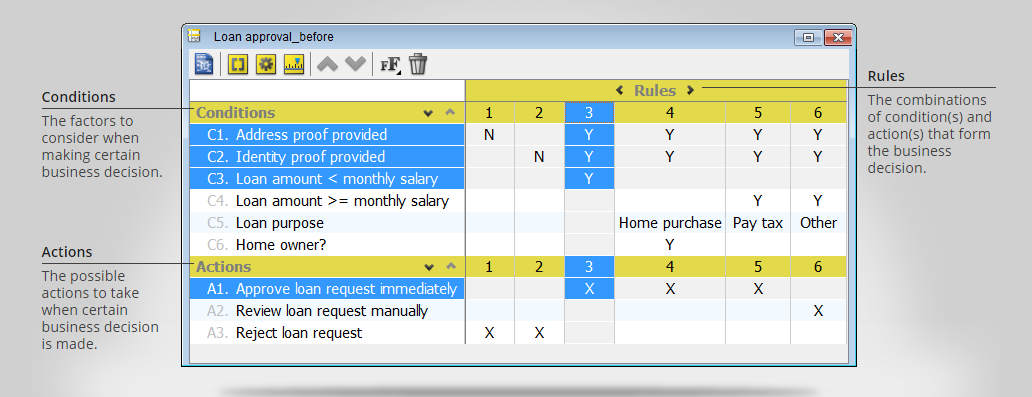This screenshot has width=1032, height=397.
Task: Click the right arrow beside Rules
Action: pos(690,90)
